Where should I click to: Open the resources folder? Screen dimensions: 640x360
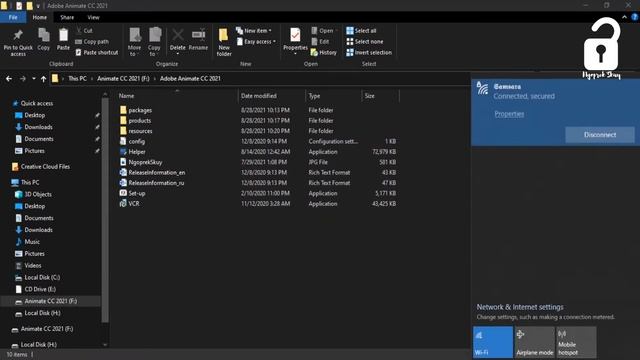click(136, 131)
